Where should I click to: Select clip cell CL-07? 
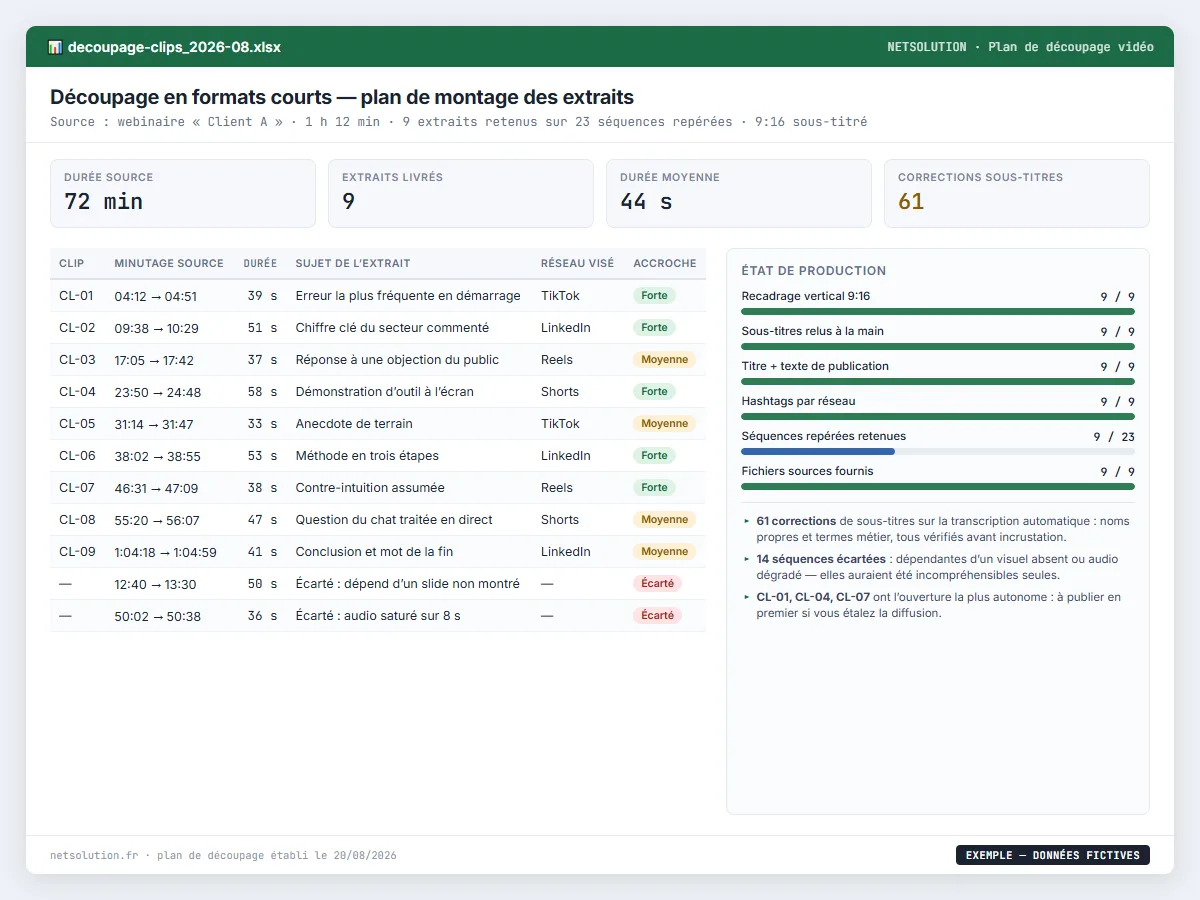click(x=77, y=488)
